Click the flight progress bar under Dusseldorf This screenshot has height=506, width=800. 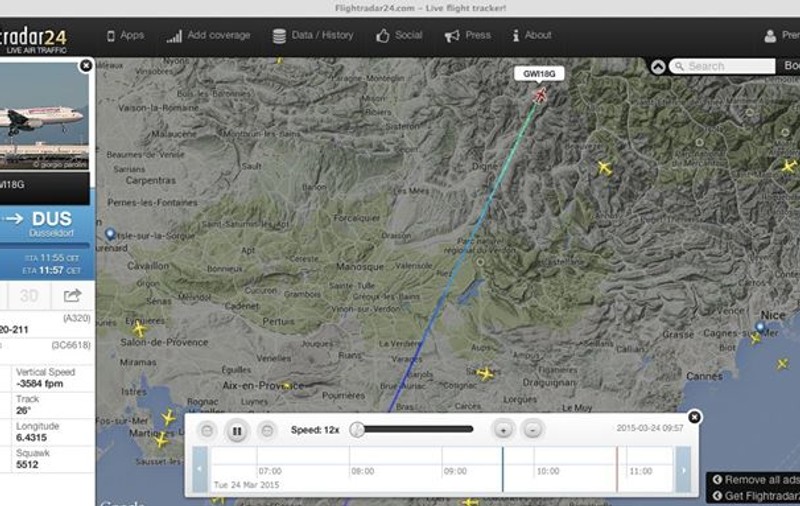pyautogui.click(x=44, y=246)
